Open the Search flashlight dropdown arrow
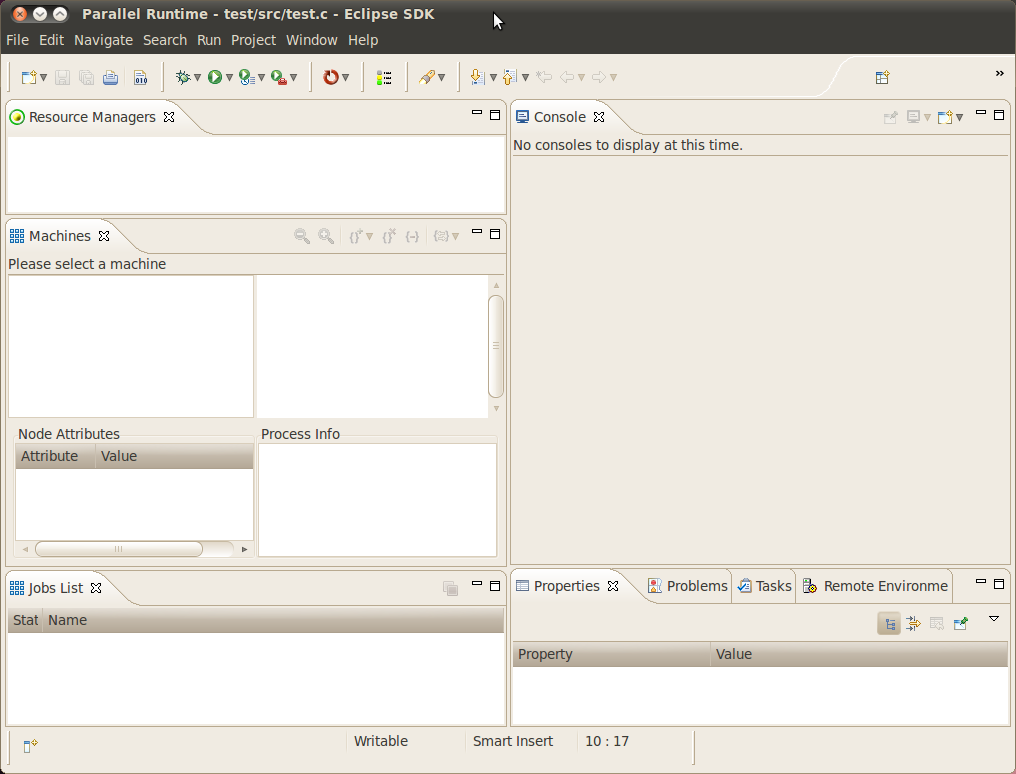 tap(441, 78)
